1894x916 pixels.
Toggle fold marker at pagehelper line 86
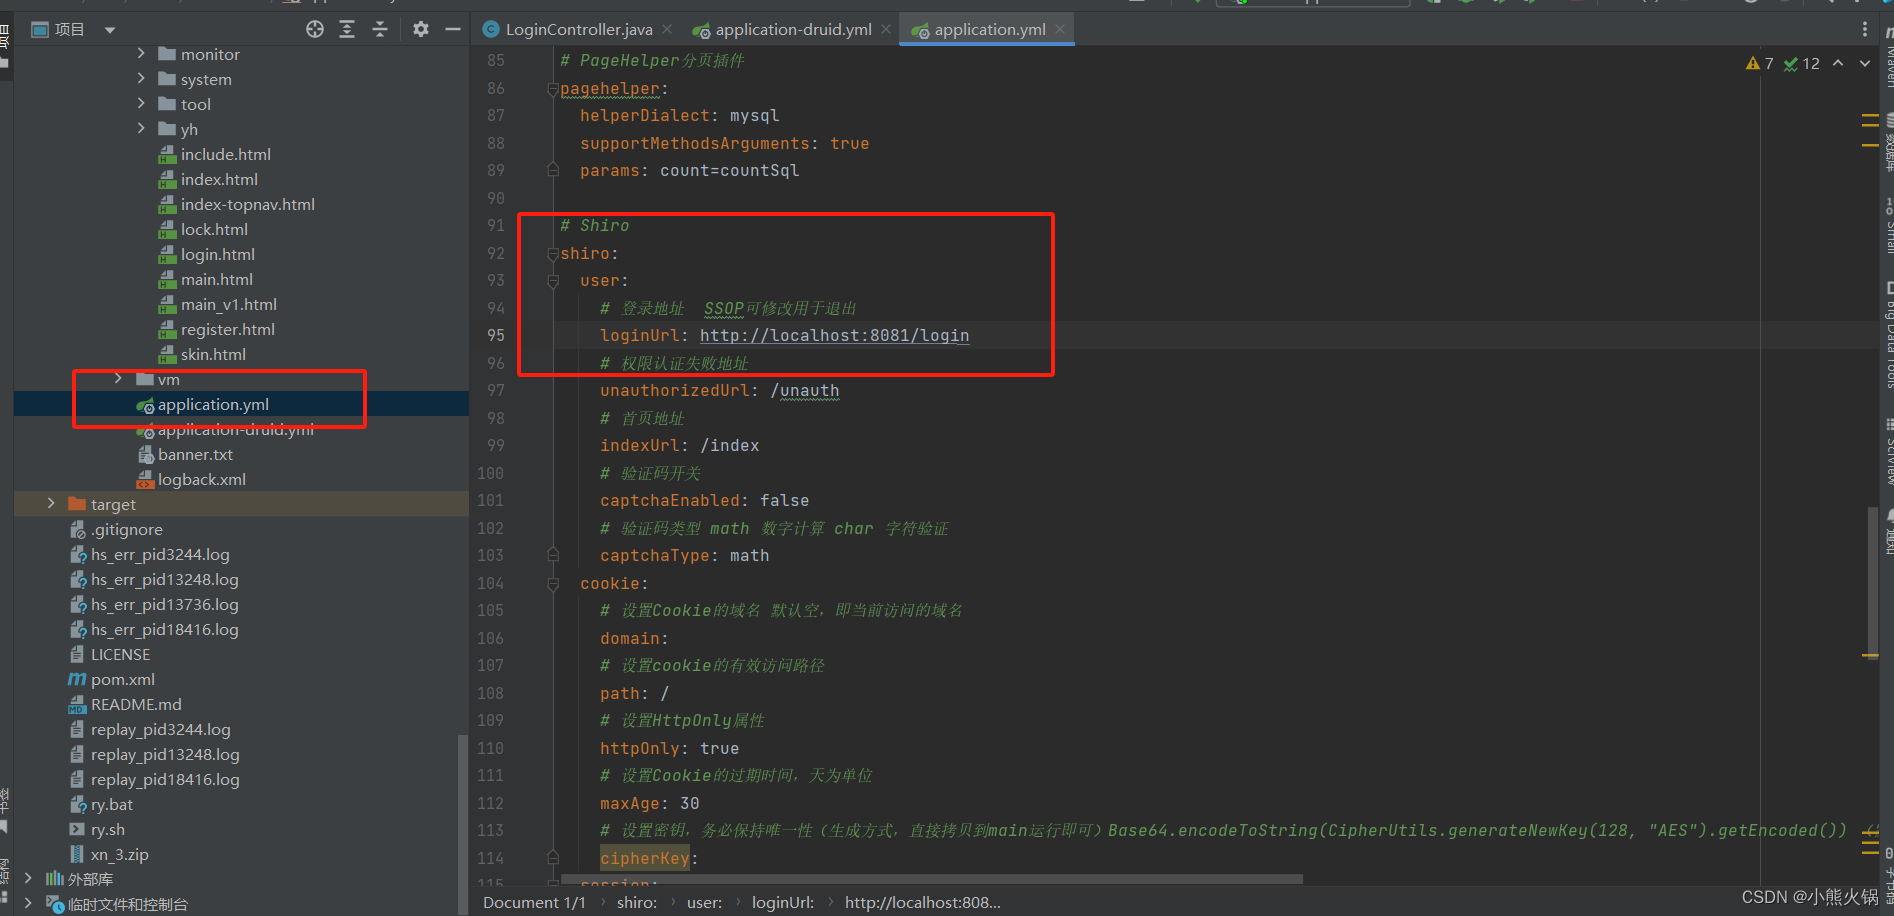(553, 89)
